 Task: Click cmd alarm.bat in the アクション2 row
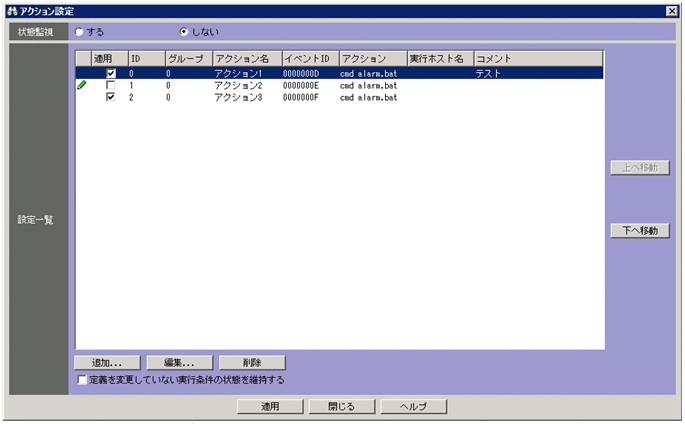coord(369,85)
